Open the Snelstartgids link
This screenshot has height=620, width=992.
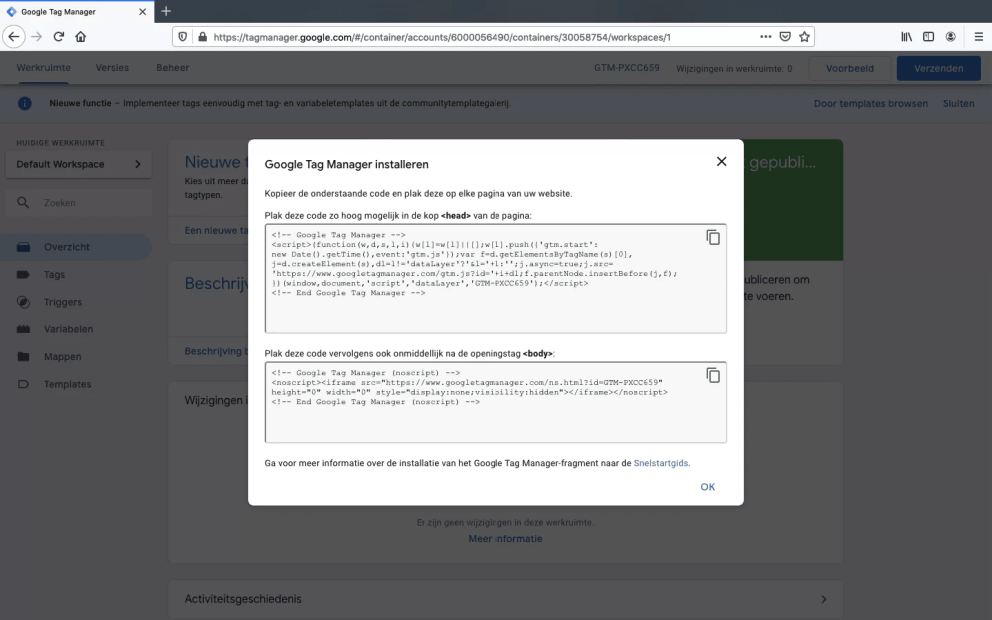660,463
